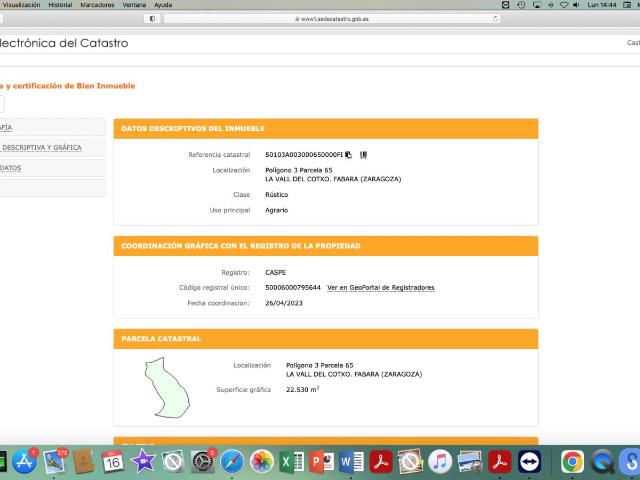The height and width of the screenshot is (480, 640).
Task: Launch Microsoft Excel from the dock
Action: point(291,462)
